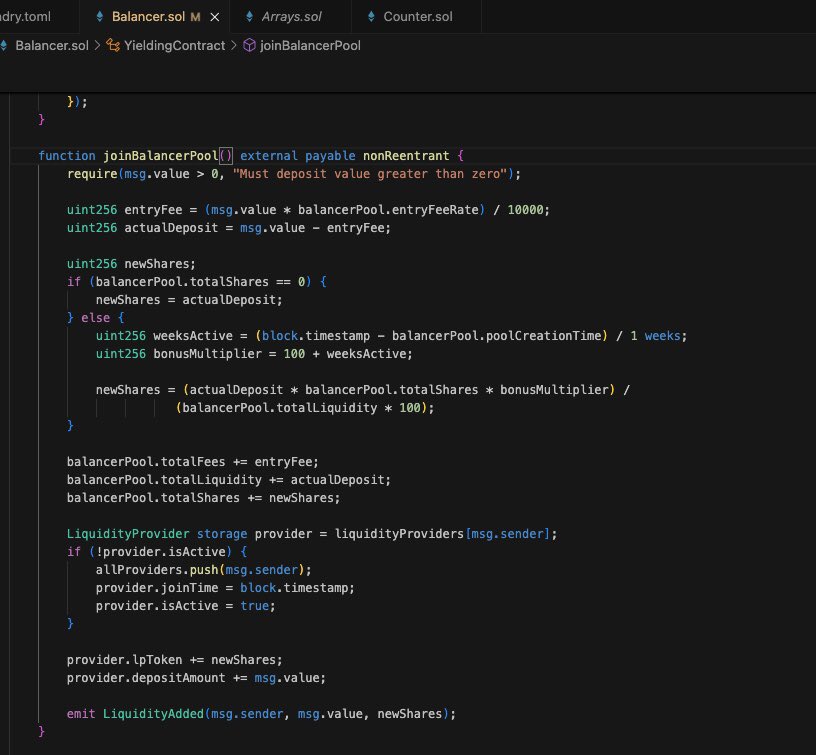The image size is (816, 755).
Task: Click the Solidity icon on Balancer.sol tab
Action: click(x=99, y=17)
